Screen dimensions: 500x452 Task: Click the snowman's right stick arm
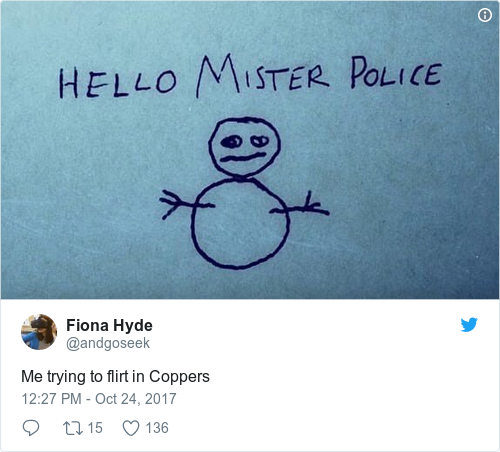[x=299, y=207]
